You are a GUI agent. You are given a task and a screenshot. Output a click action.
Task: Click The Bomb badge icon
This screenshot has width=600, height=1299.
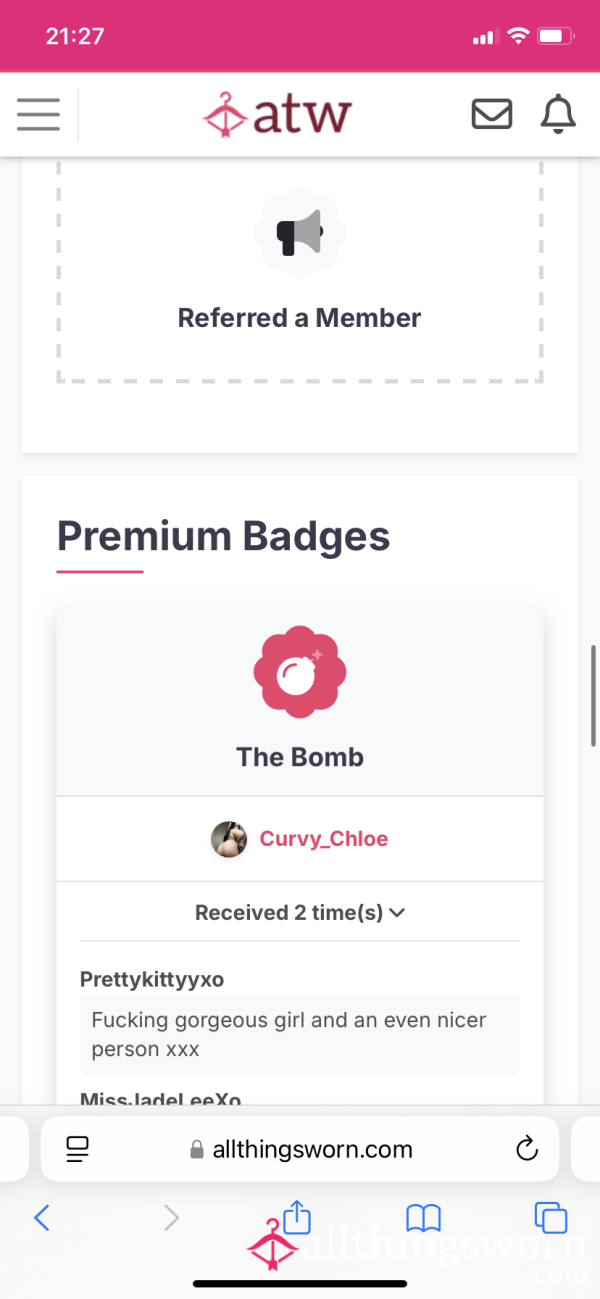click(300, 672)
